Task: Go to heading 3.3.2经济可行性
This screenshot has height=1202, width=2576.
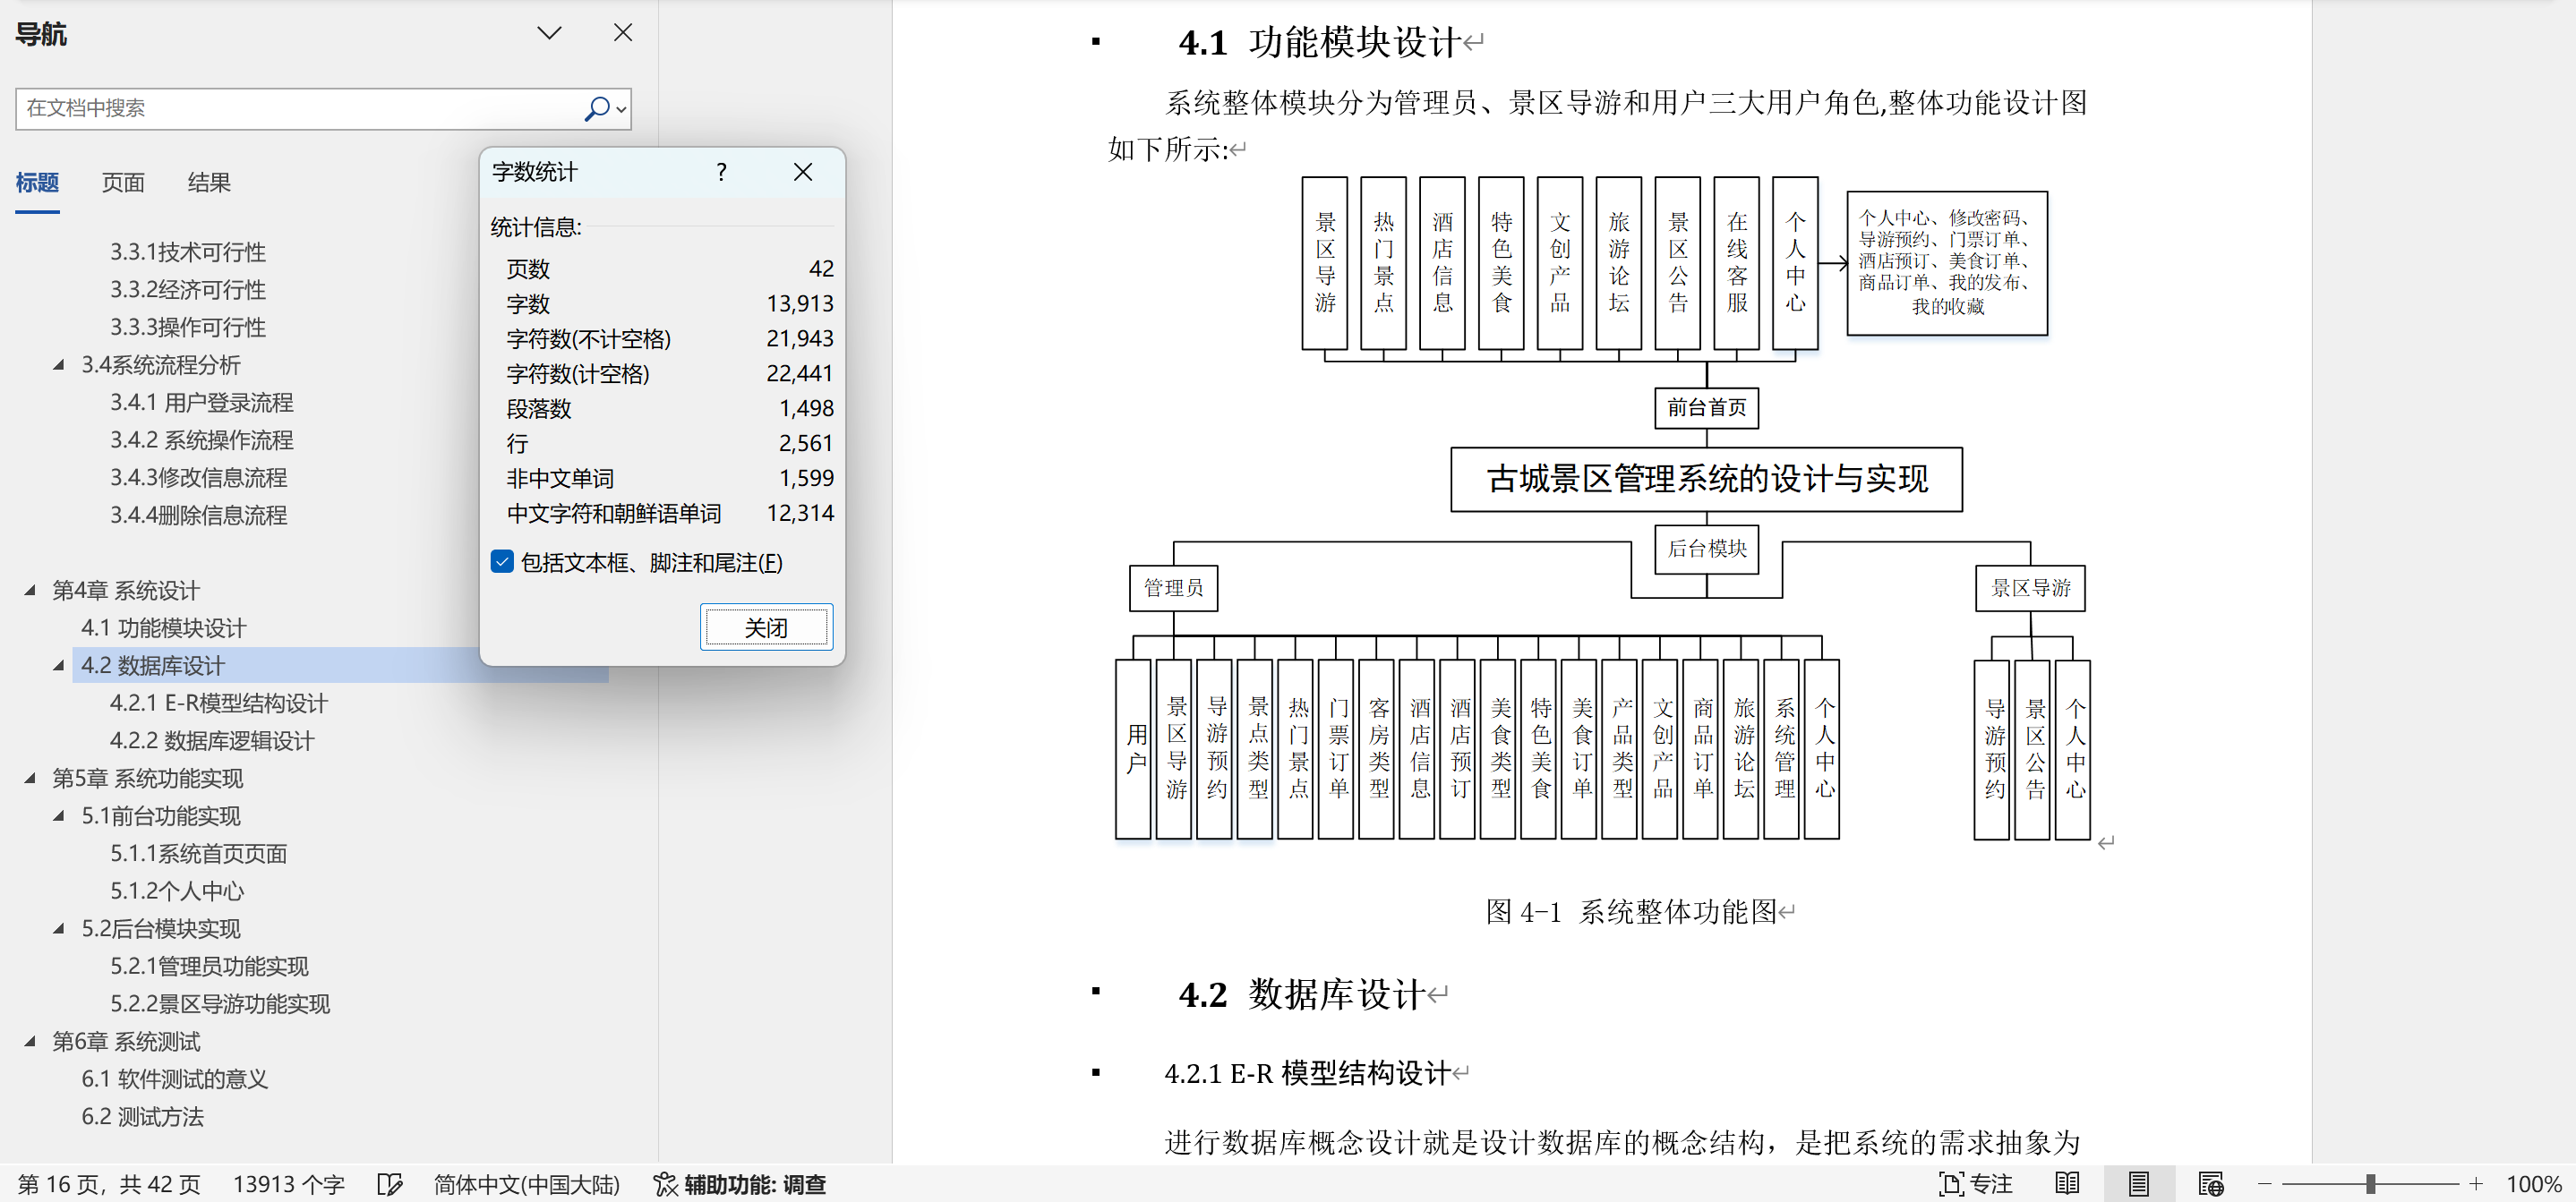Action: tap(188, 290)
